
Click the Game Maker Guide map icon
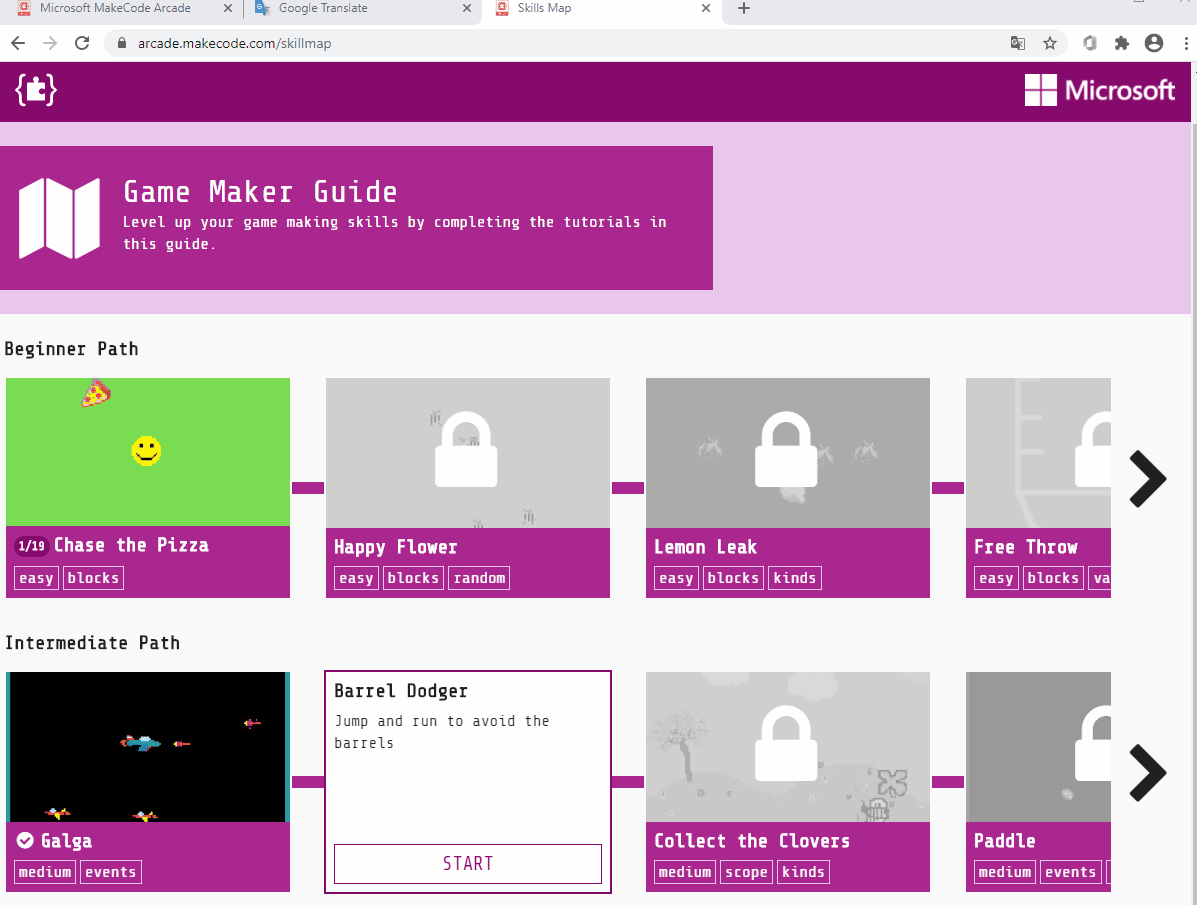click(x=60, y=218)
